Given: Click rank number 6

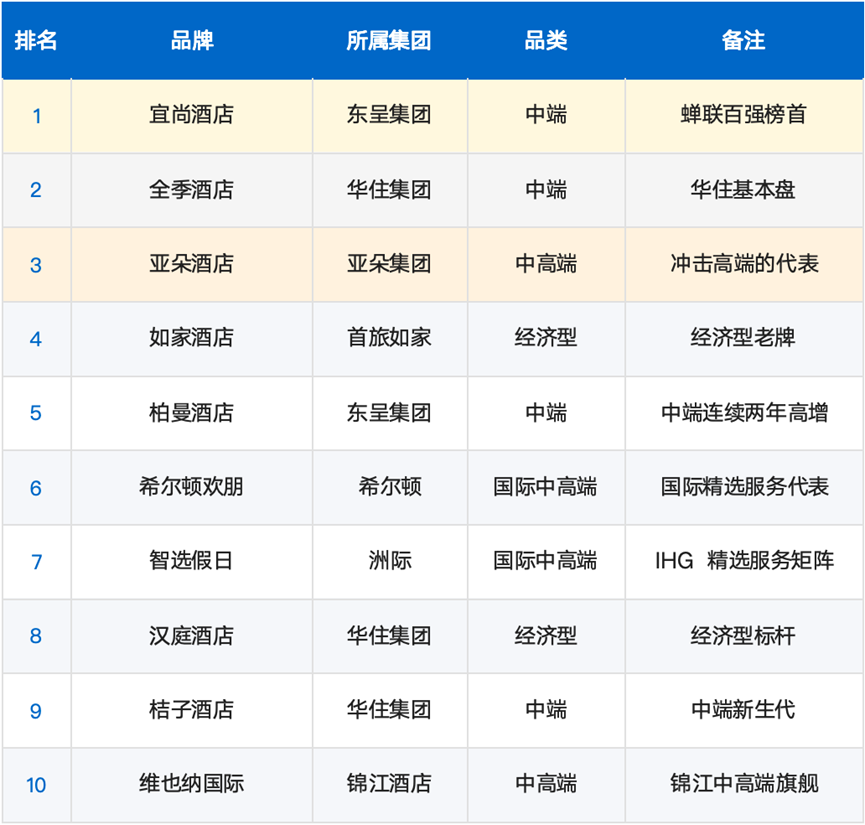Looking at the screenshot, I should click(36, 488).
